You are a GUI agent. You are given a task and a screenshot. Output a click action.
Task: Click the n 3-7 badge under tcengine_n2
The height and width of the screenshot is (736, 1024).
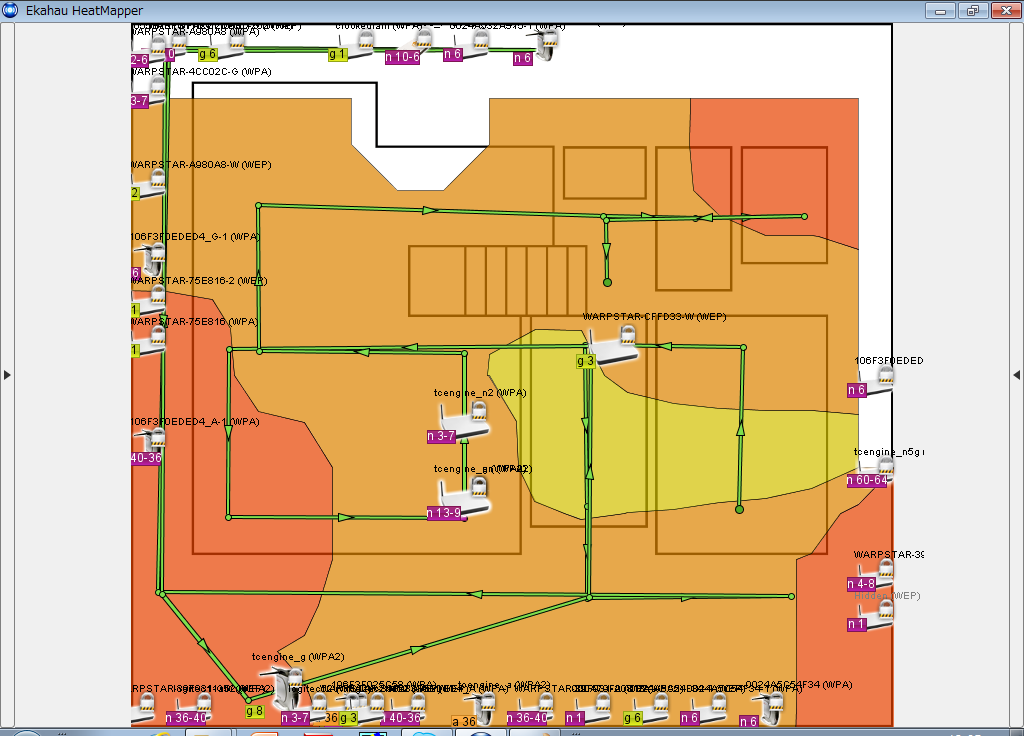[x=441, y=436]
